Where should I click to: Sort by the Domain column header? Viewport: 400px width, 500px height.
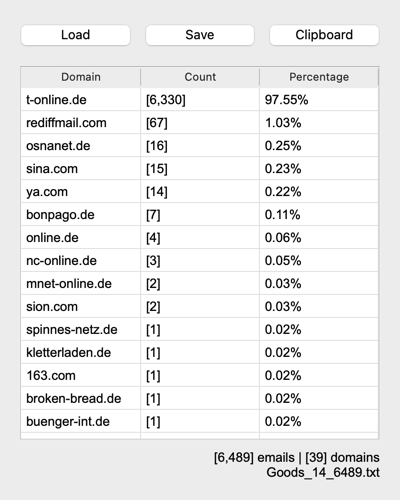[x=81, y=77]
